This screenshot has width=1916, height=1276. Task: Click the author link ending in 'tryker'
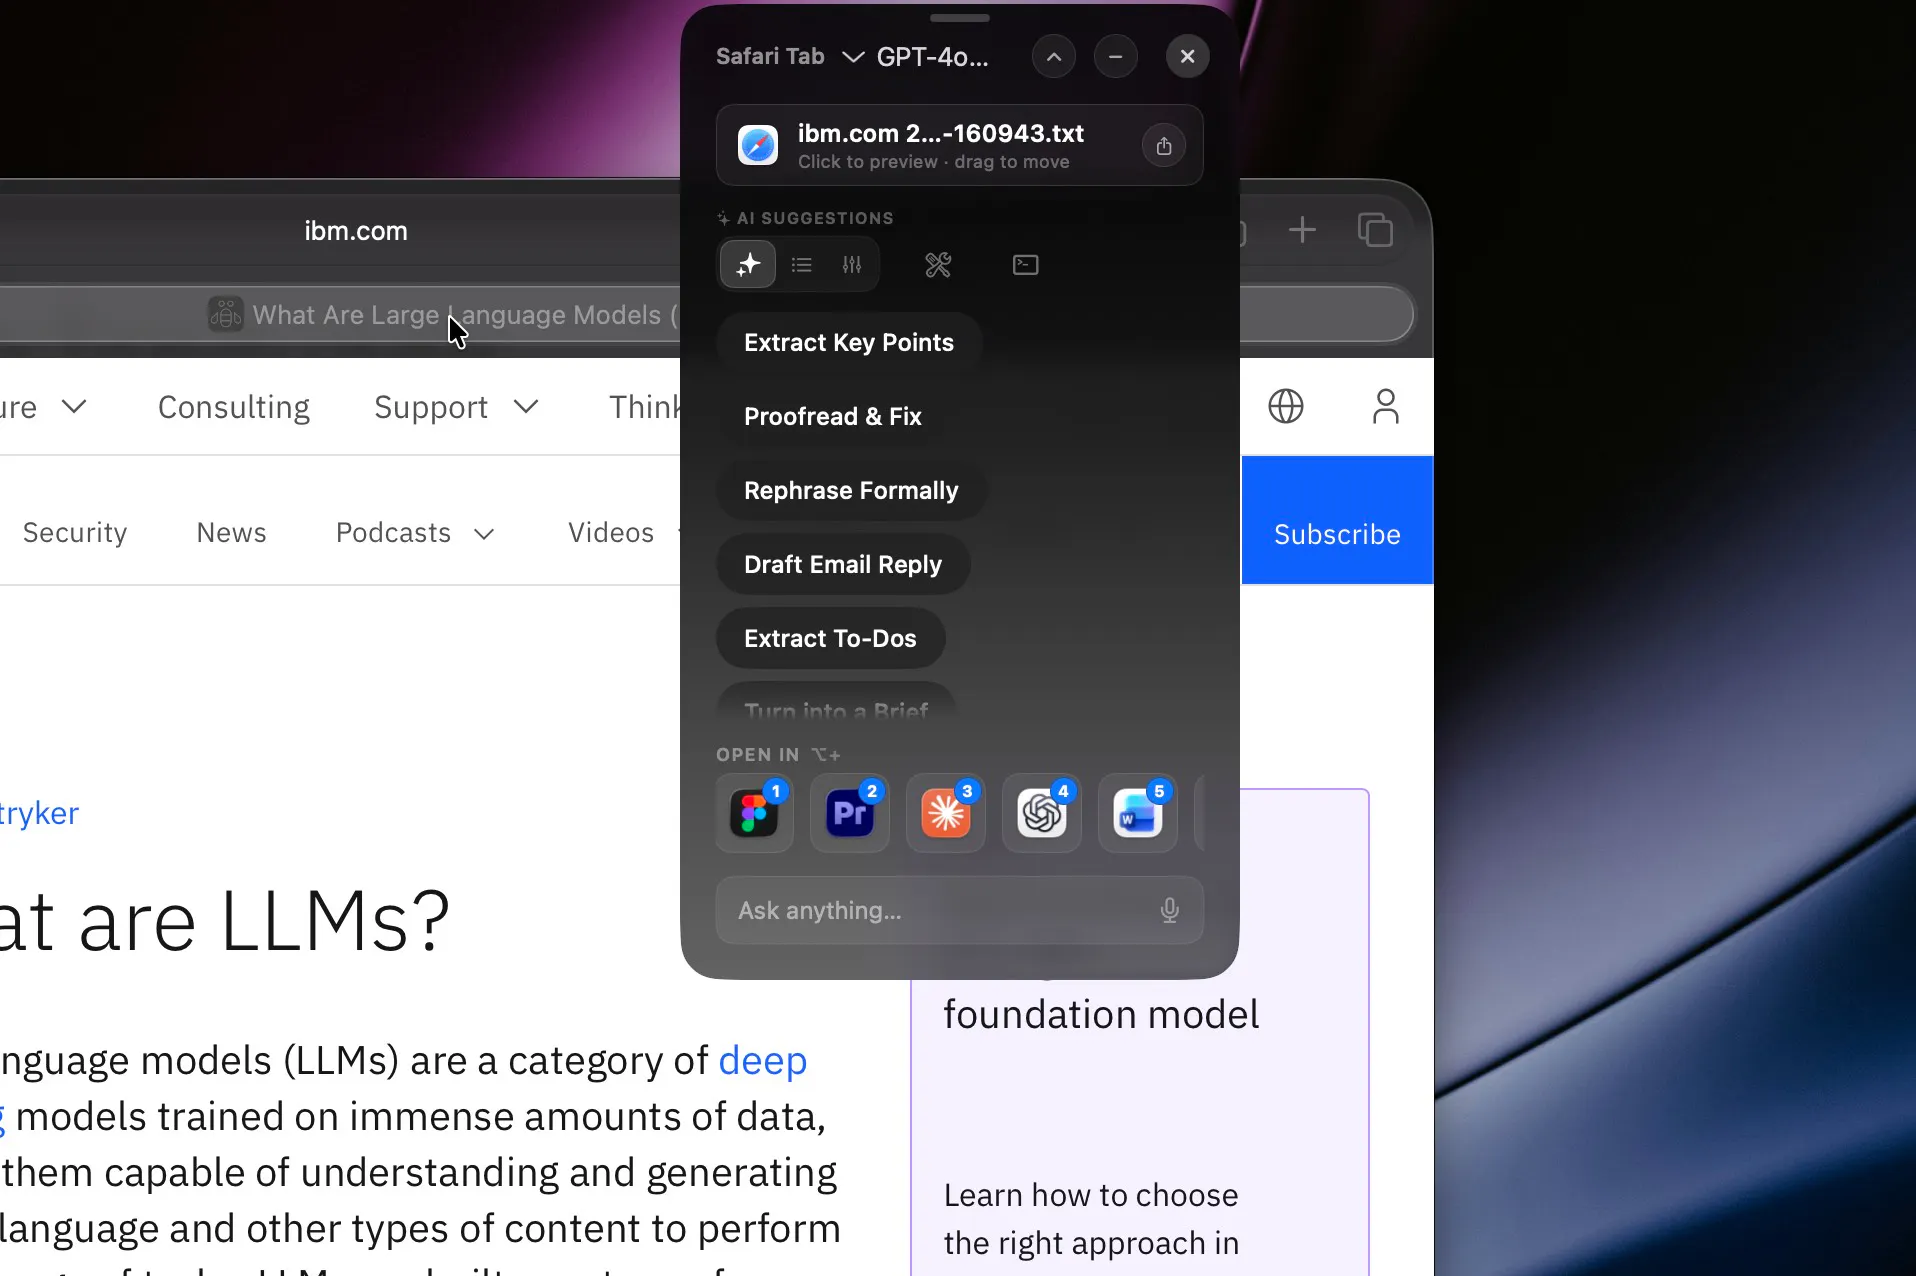point(39,813)
